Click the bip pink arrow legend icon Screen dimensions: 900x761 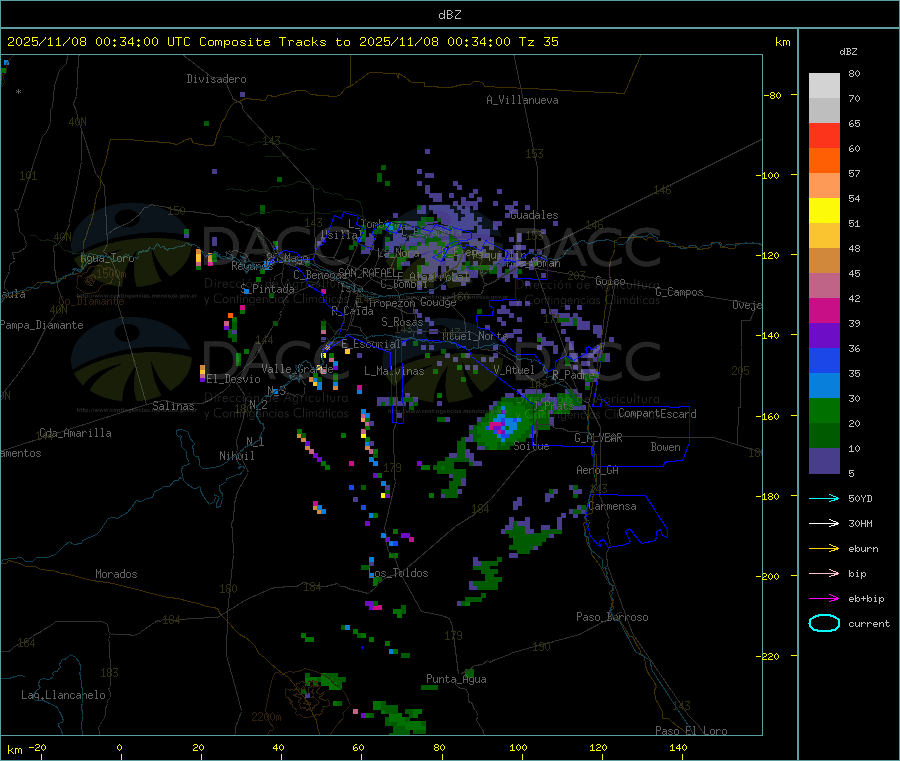coord(824,573)
